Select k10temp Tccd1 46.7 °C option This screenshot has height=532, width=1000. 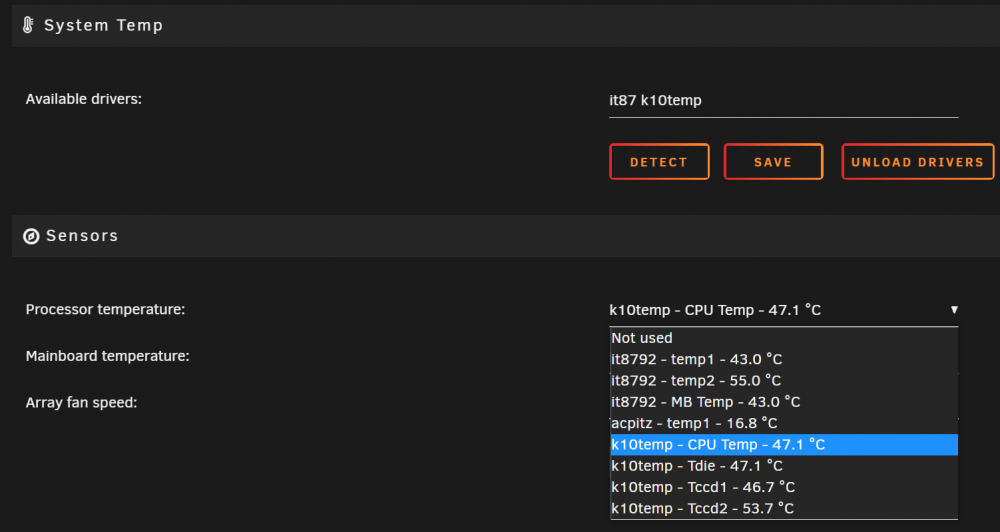coord(784,487)
